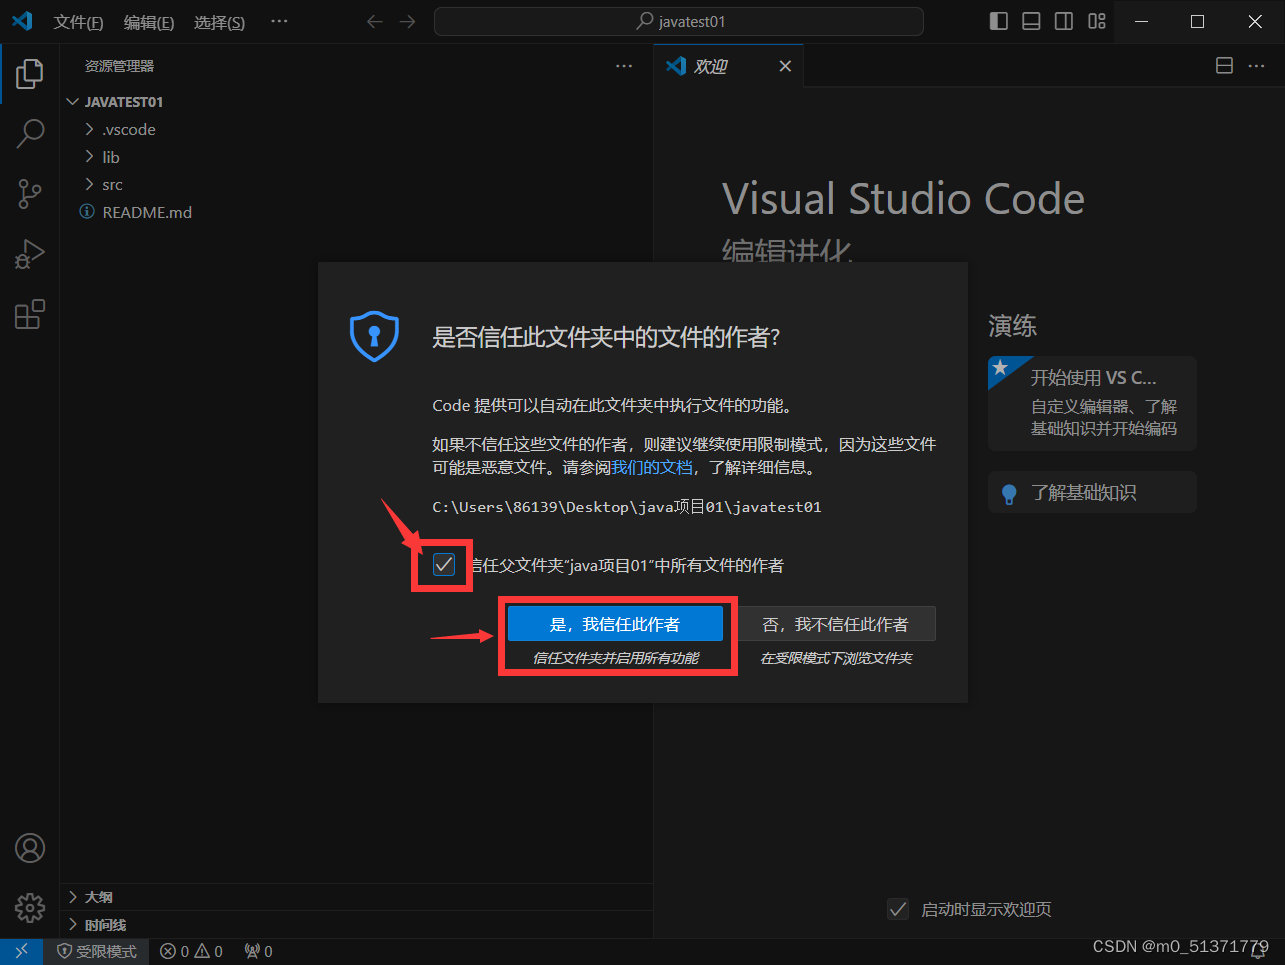Click the 演练 section heading

coord(1012,326)
